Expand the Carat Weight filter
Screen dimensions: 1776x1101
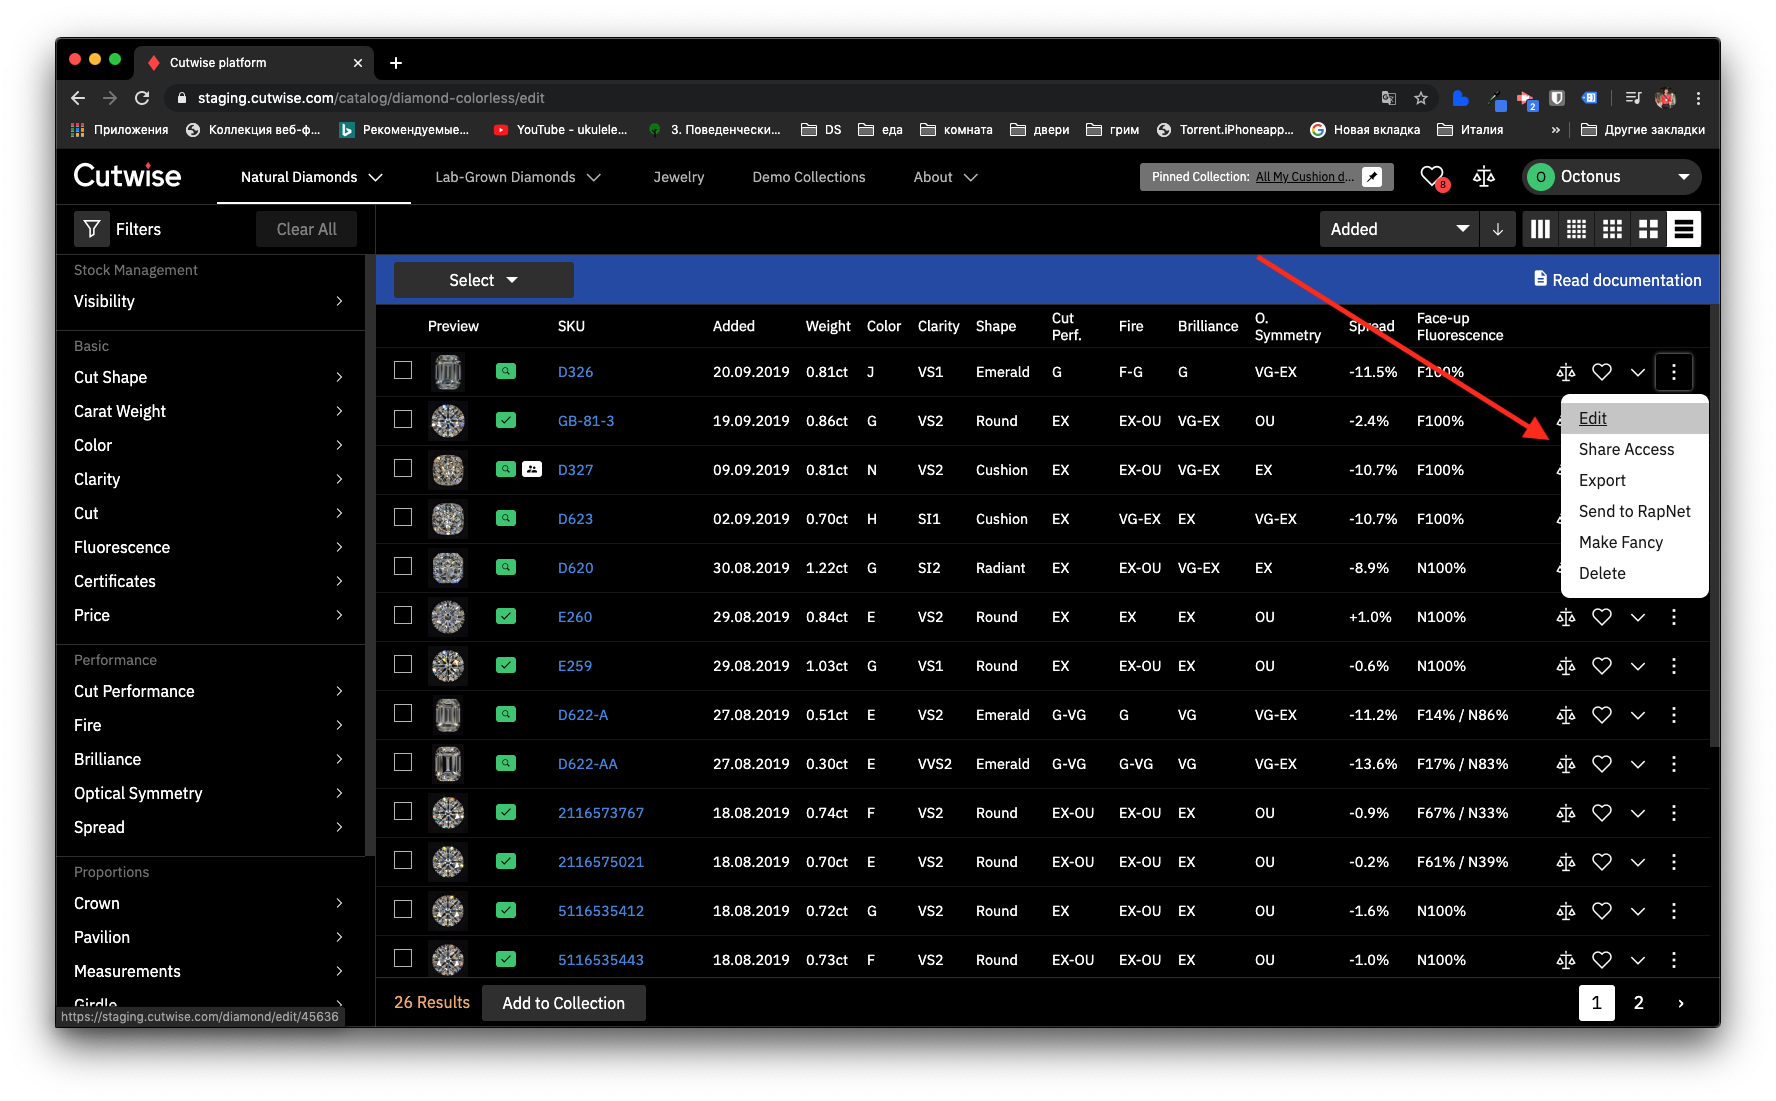point(209,411)
